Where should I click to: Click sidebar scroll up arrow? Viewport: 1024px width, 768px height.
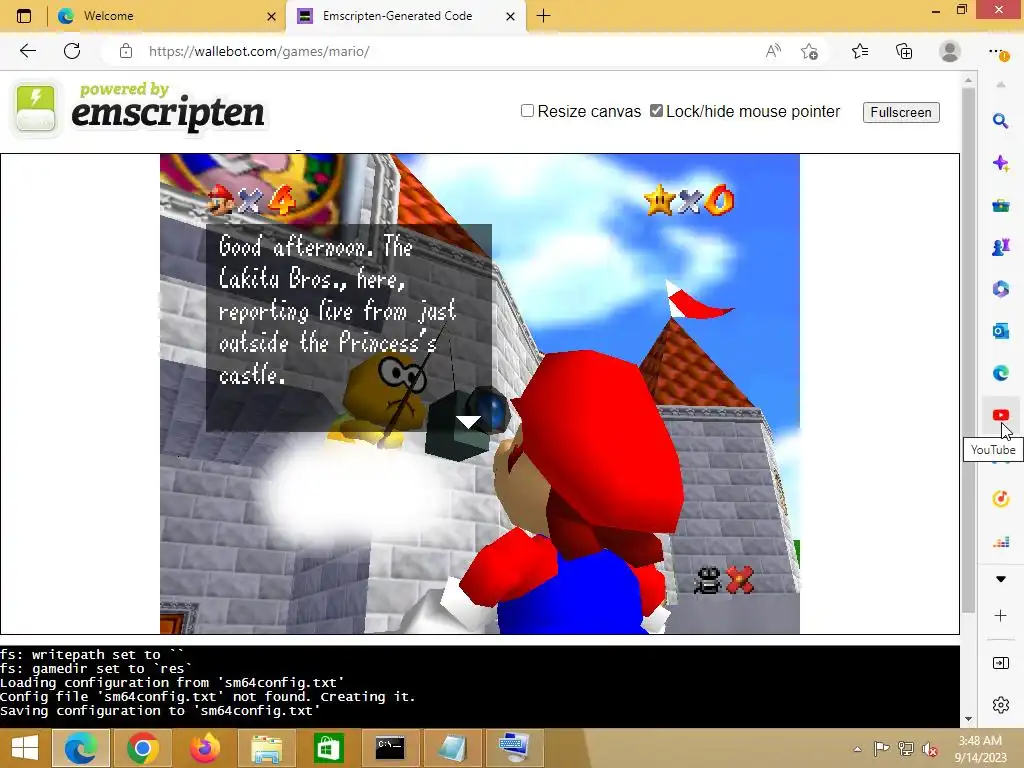pyautogui.click(x=1000, y=85)
